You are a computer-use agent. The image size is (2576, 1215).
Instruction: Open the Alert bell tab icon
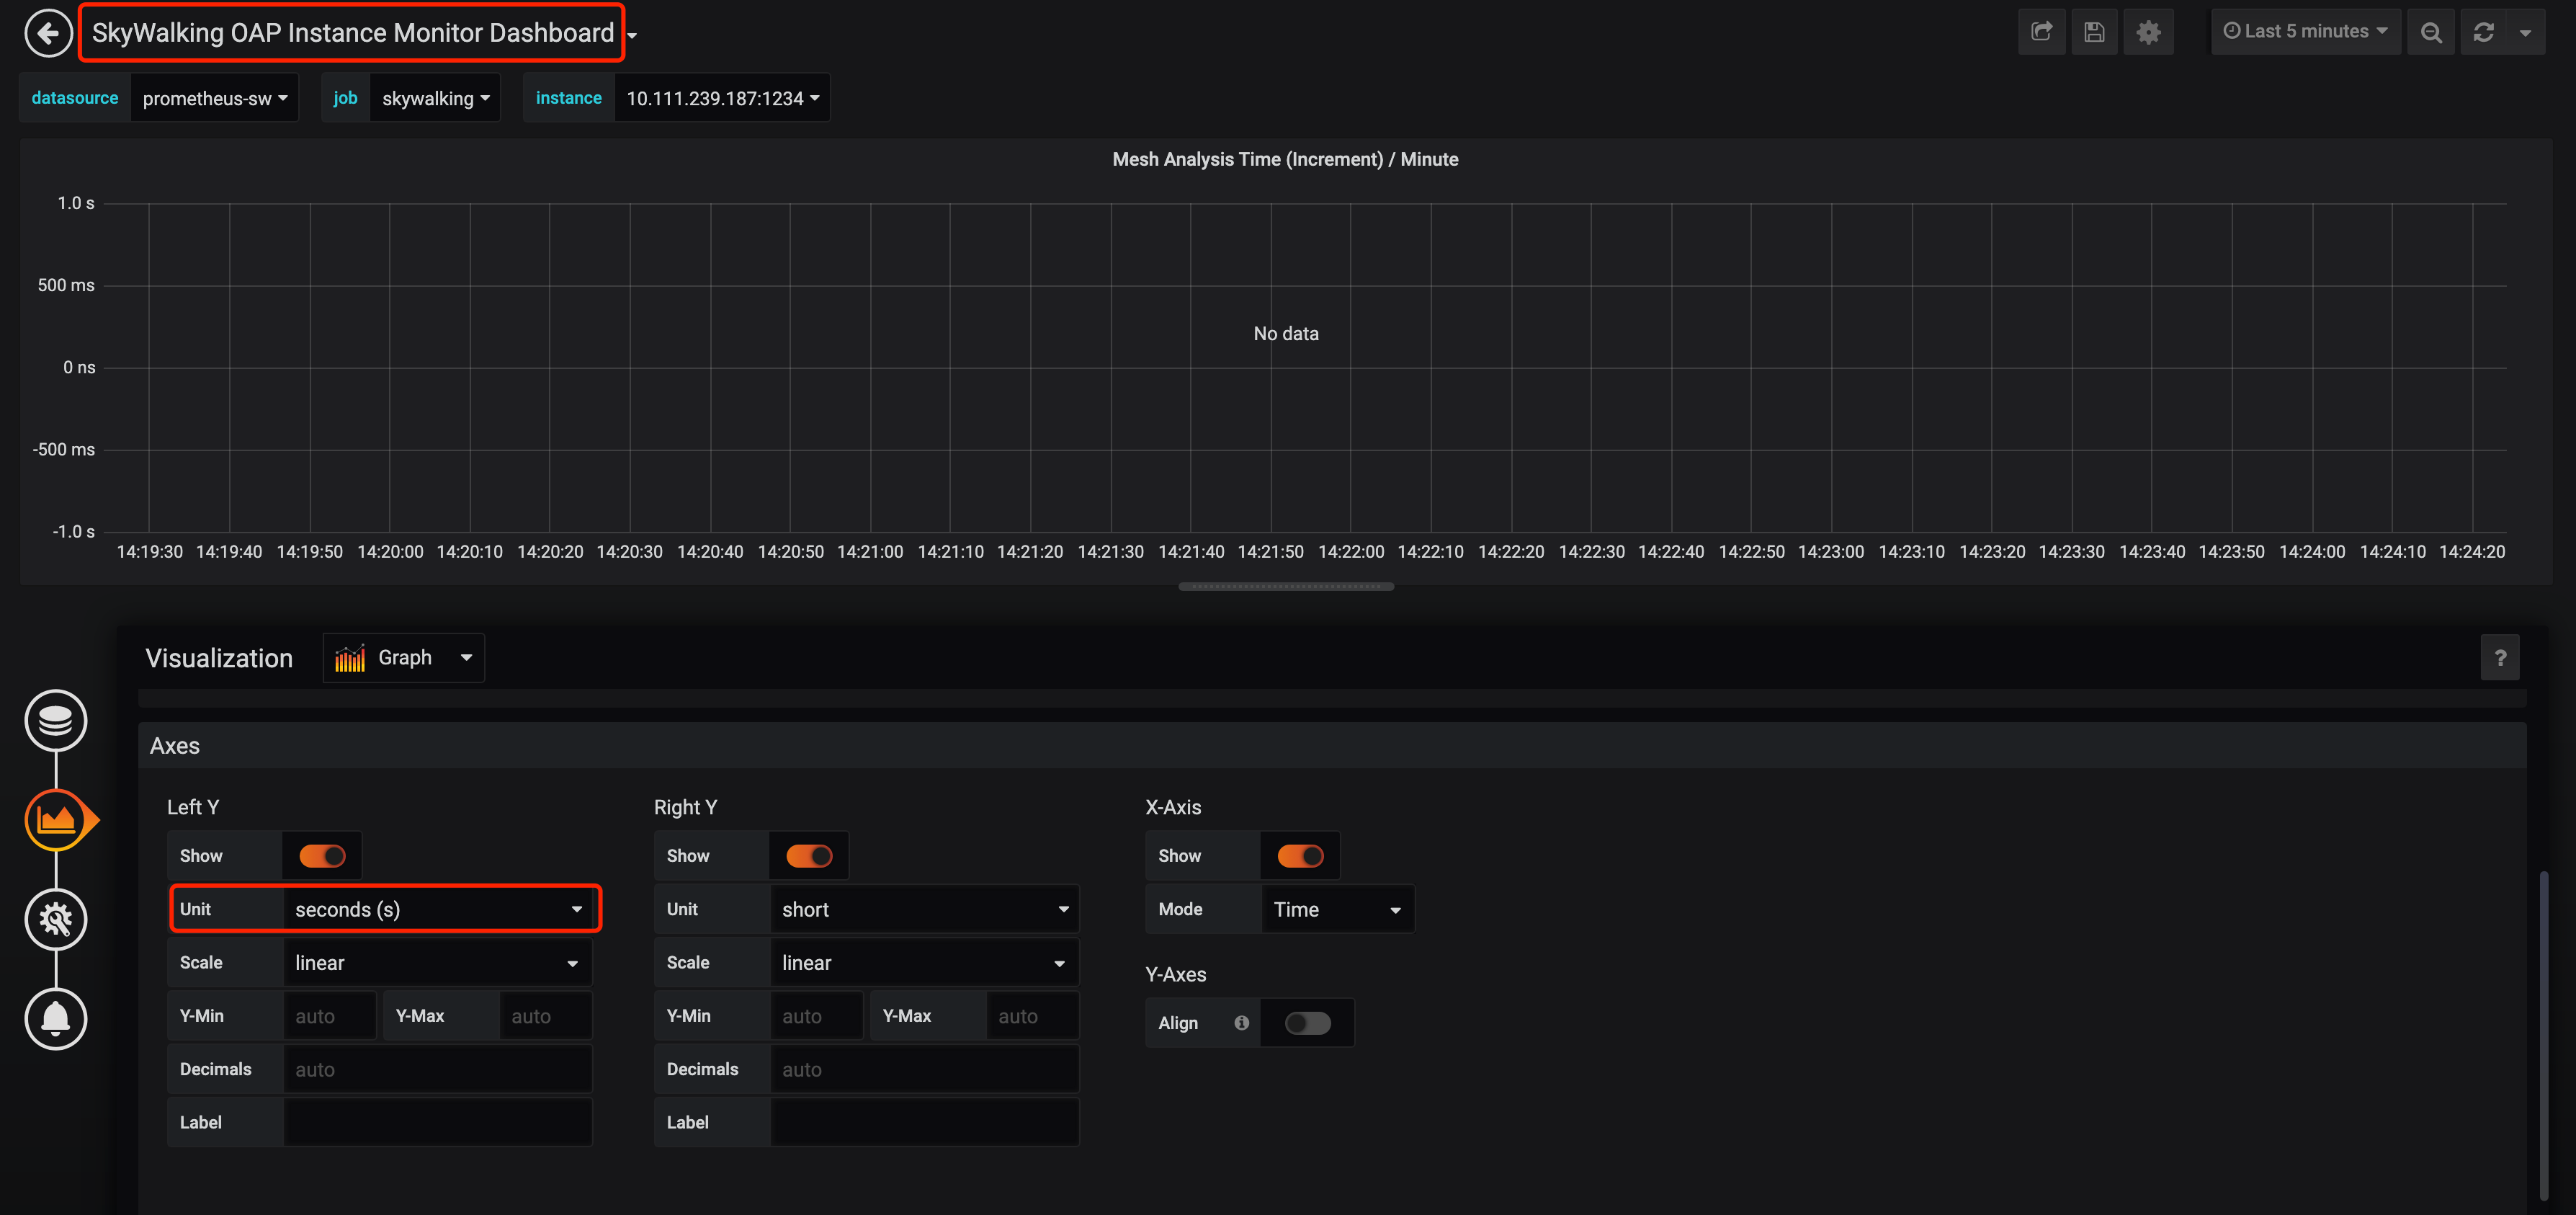(56, 1018)
